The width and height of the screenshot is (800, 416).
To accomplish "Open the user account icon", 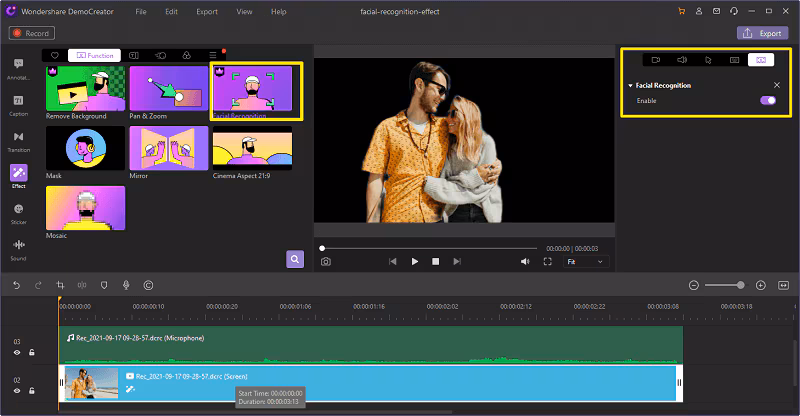I will click(699, 11).
